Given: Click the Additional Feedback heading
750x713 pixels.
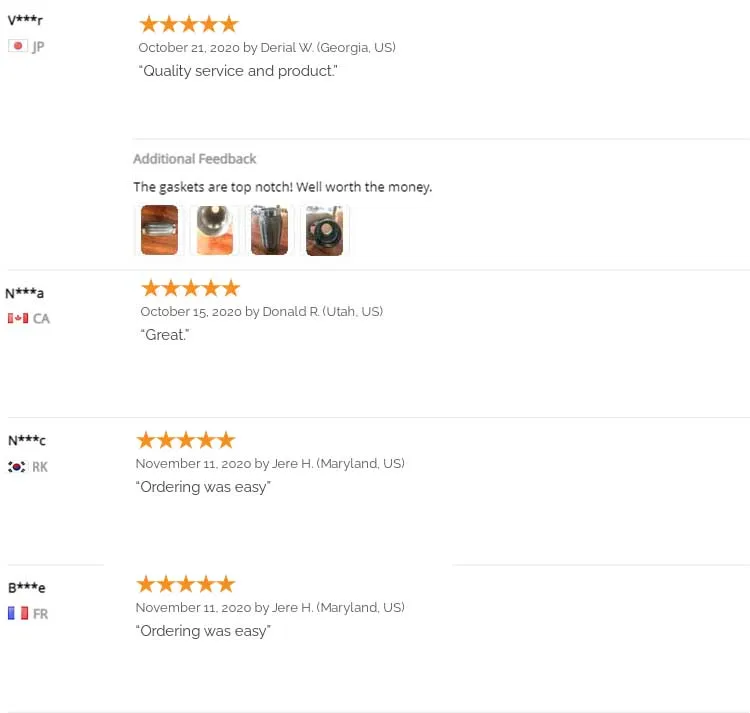Looking at the screenshot, I should (x=195, y=159).
